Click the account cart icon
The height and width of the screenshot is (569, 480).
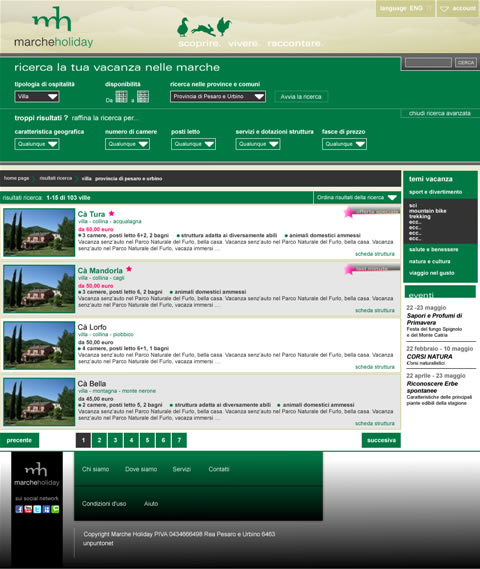(x=444, y=8)
